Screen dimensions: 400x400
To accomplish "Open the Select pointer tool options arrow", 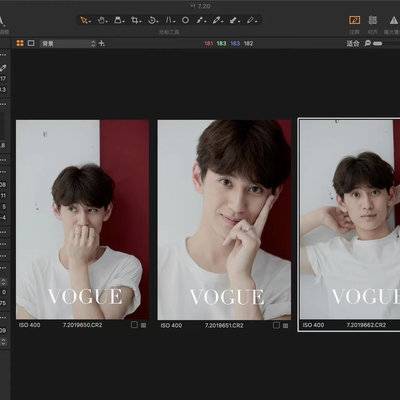I will (x=89, y=22).
